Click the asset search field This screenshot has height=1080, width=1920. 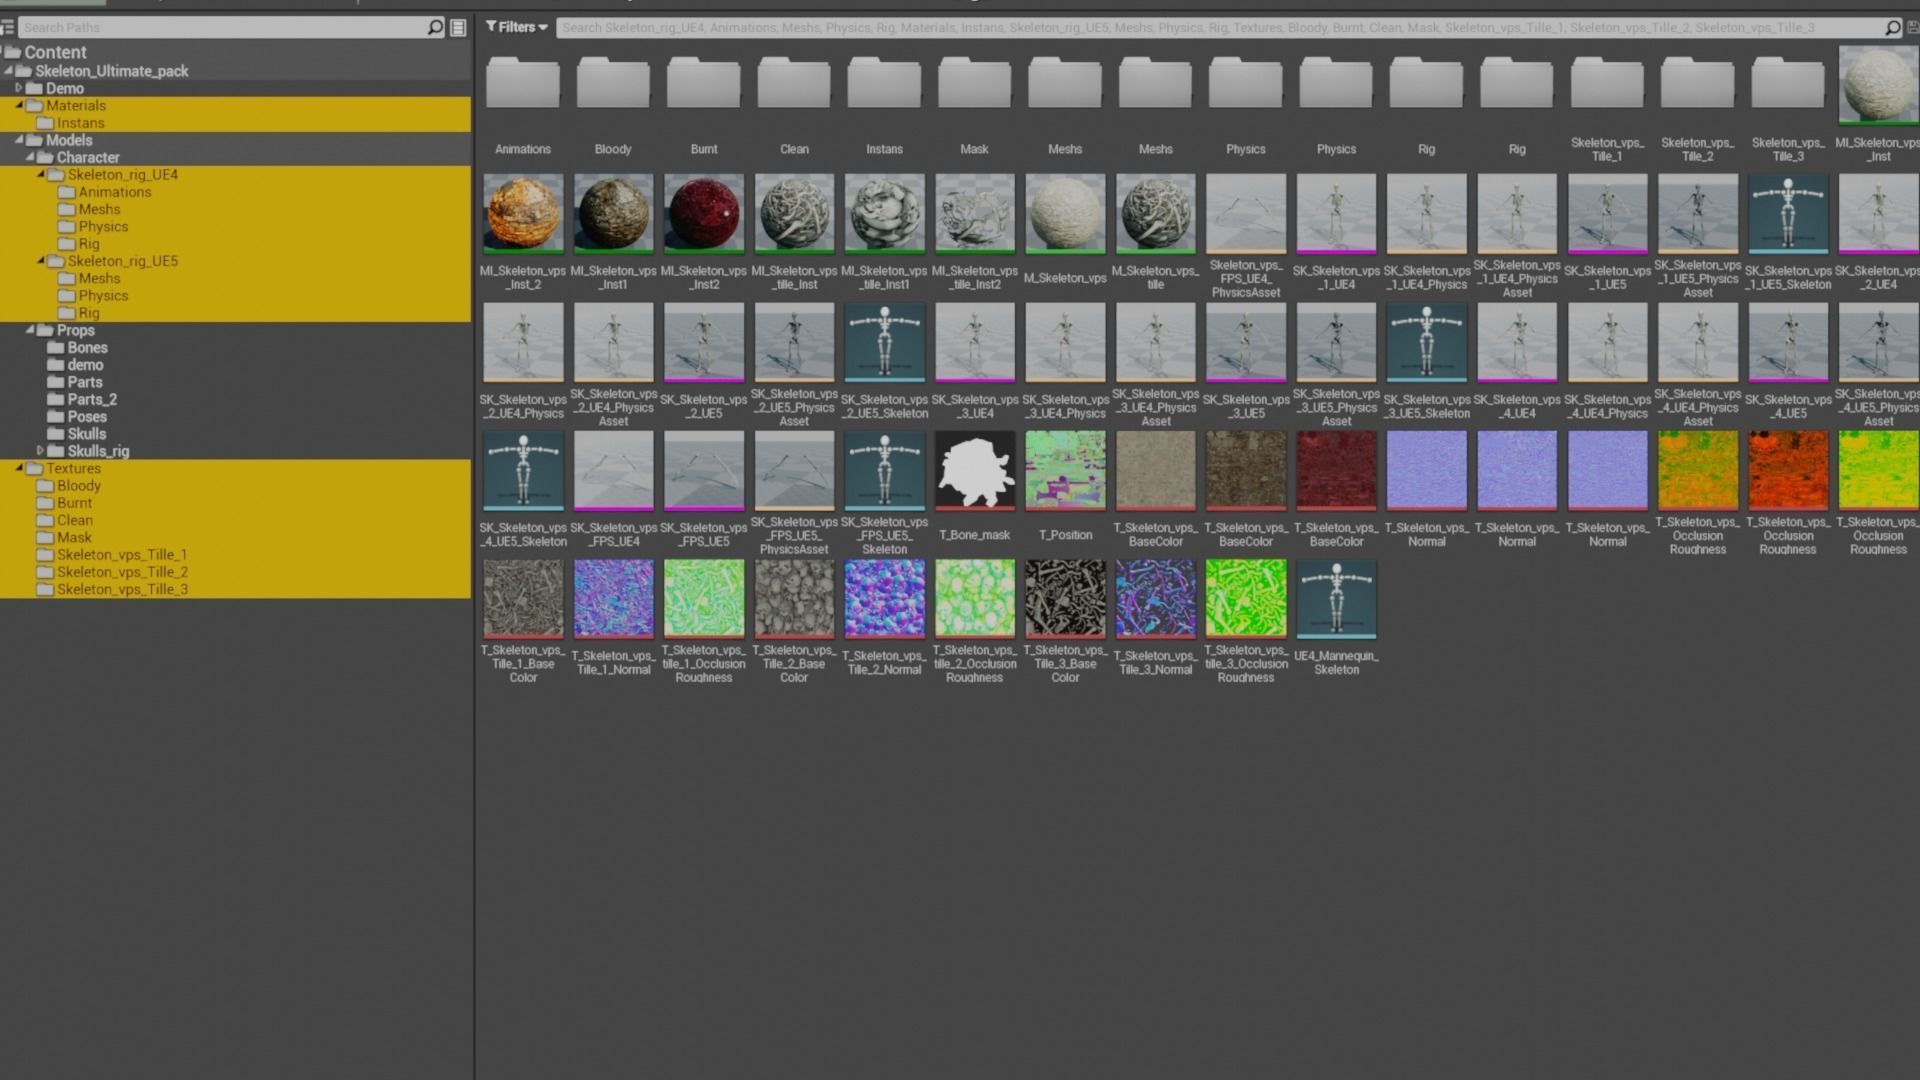[1200, 28]
